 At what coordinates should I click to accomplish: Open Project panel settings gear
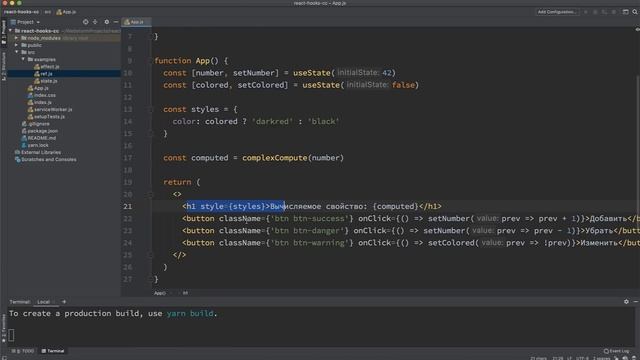click(107, 22)
